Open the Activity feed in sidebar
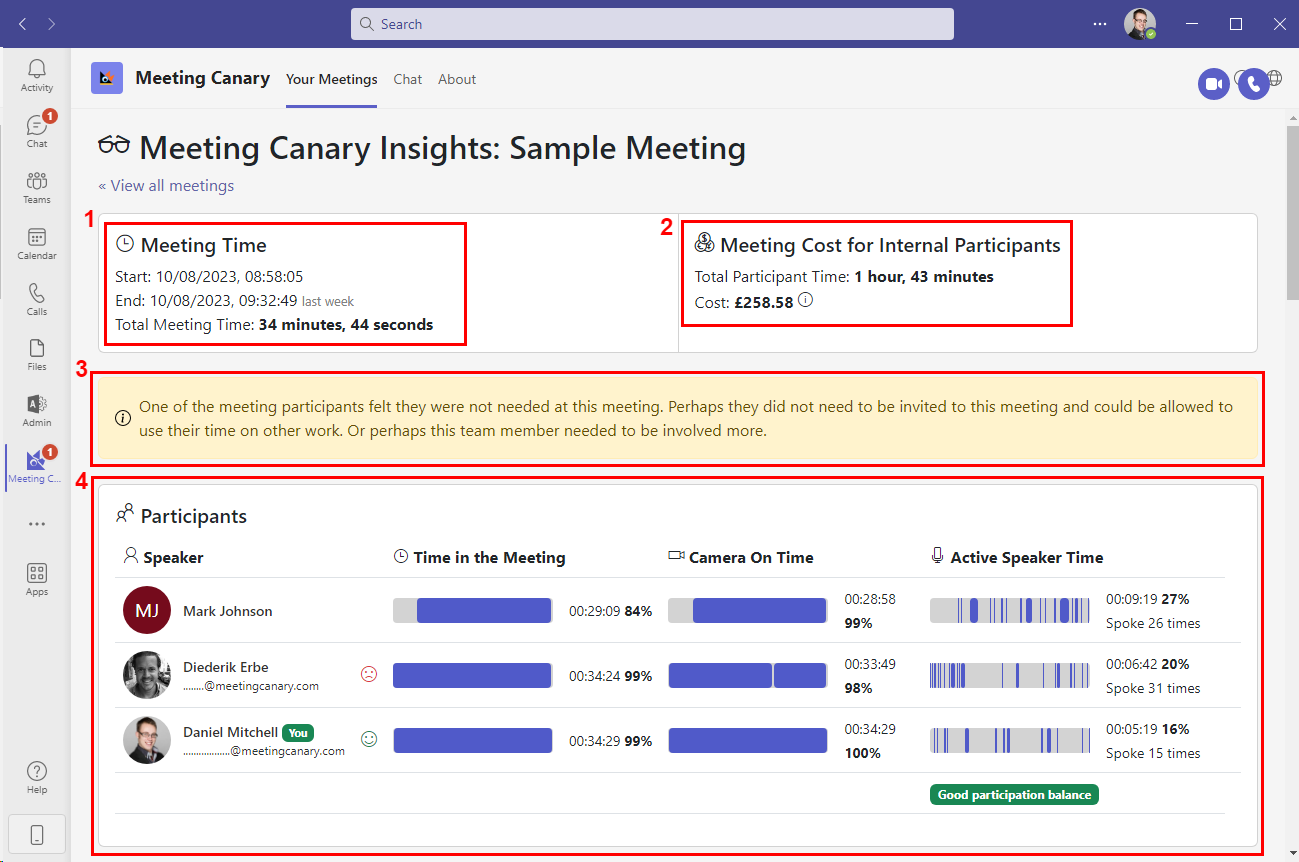1299x862 pixels. [37, 75]
